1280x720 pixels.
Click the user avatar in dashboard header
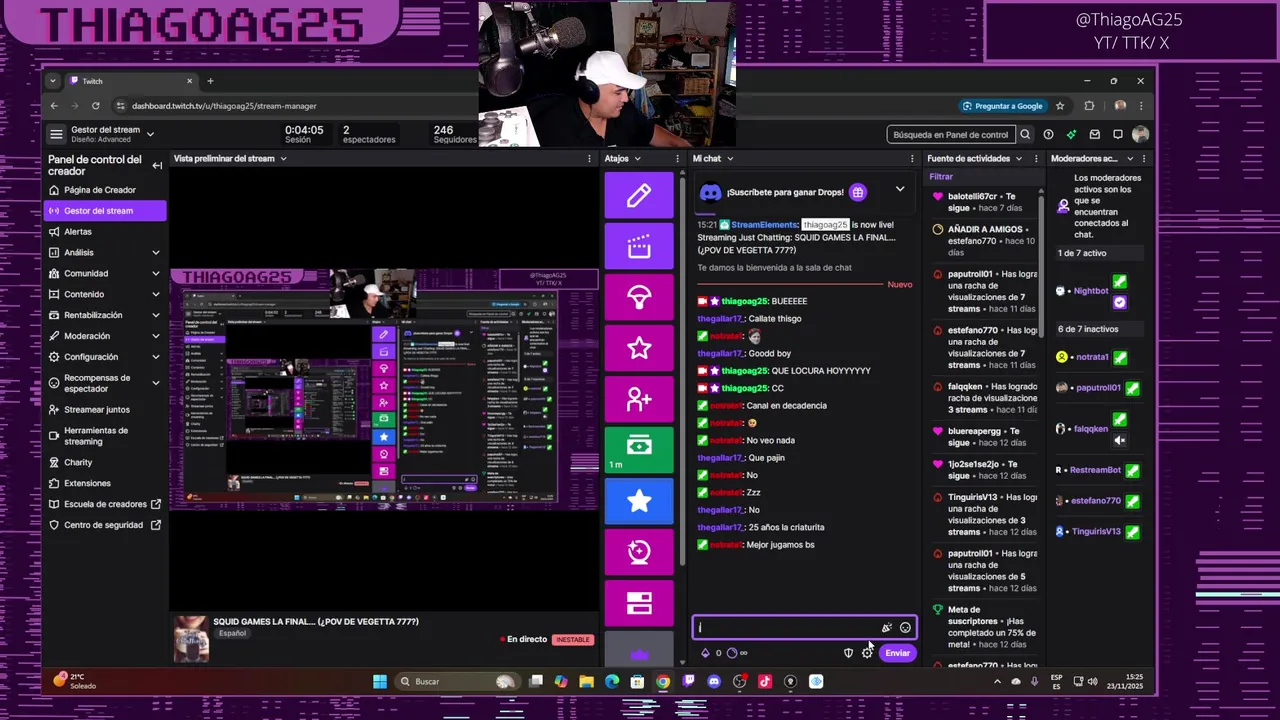click(x=1140, y=134)
